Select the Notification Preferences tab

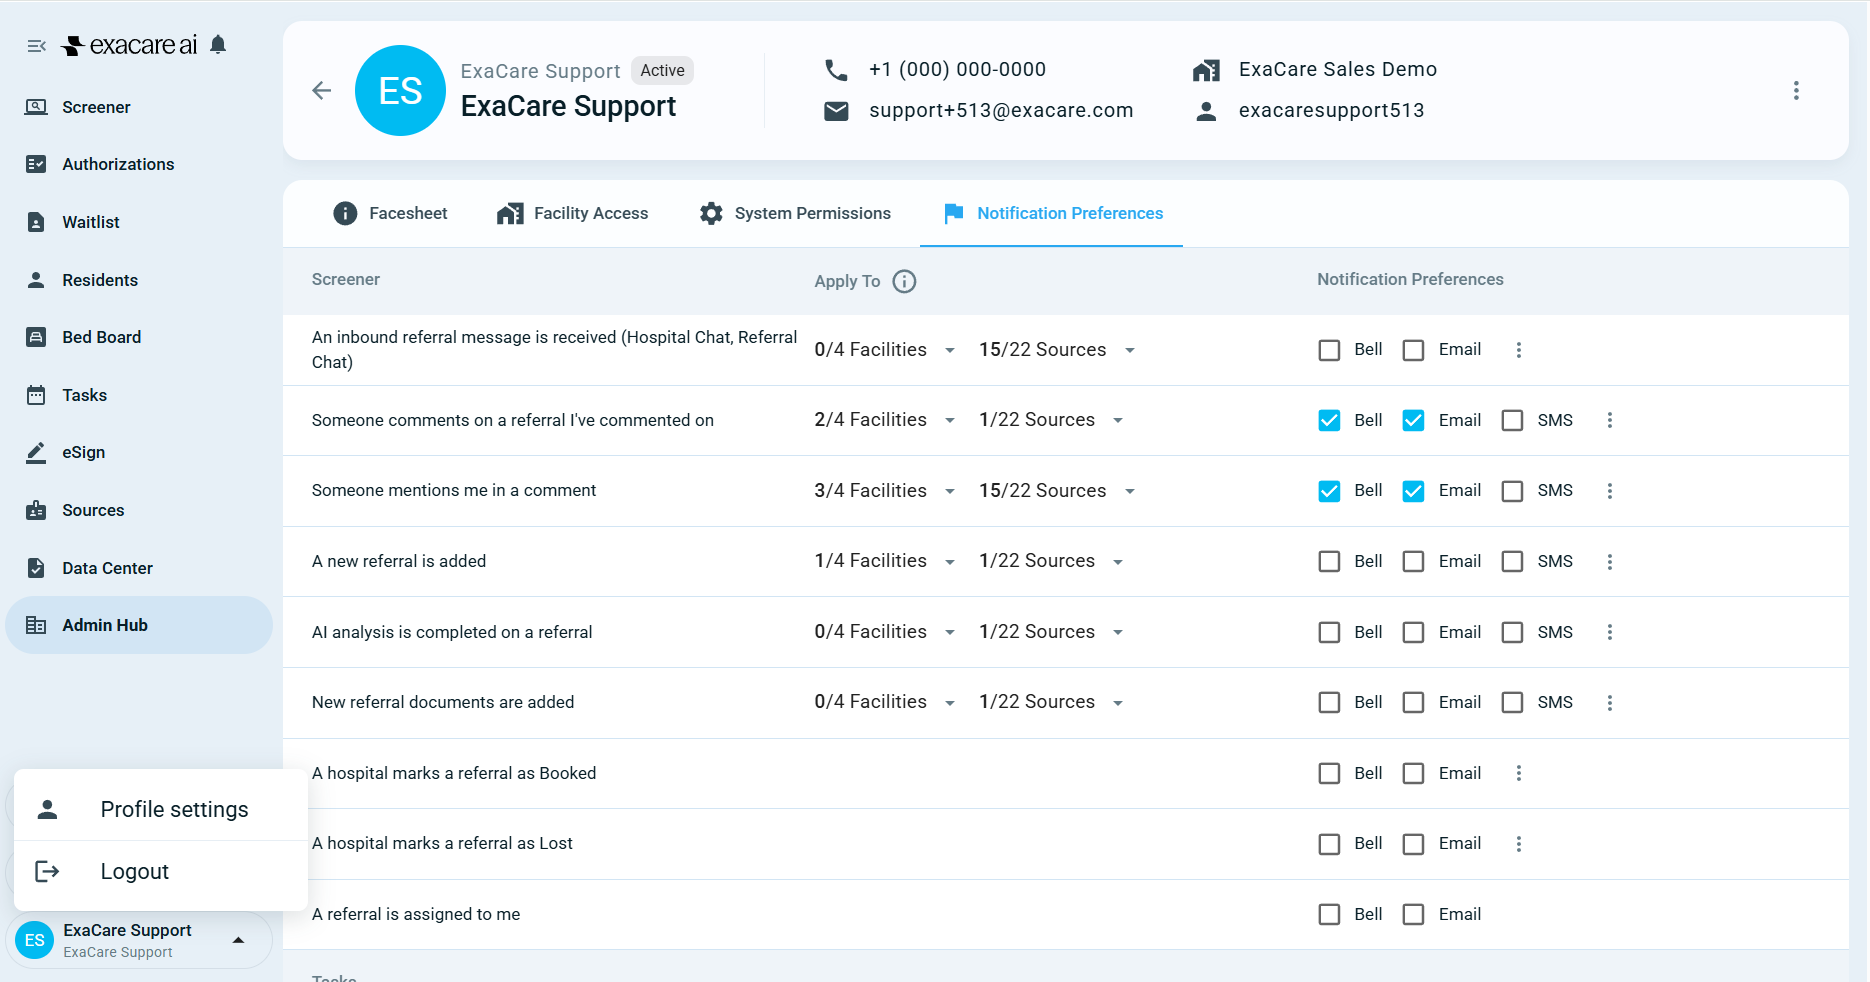1052,213
